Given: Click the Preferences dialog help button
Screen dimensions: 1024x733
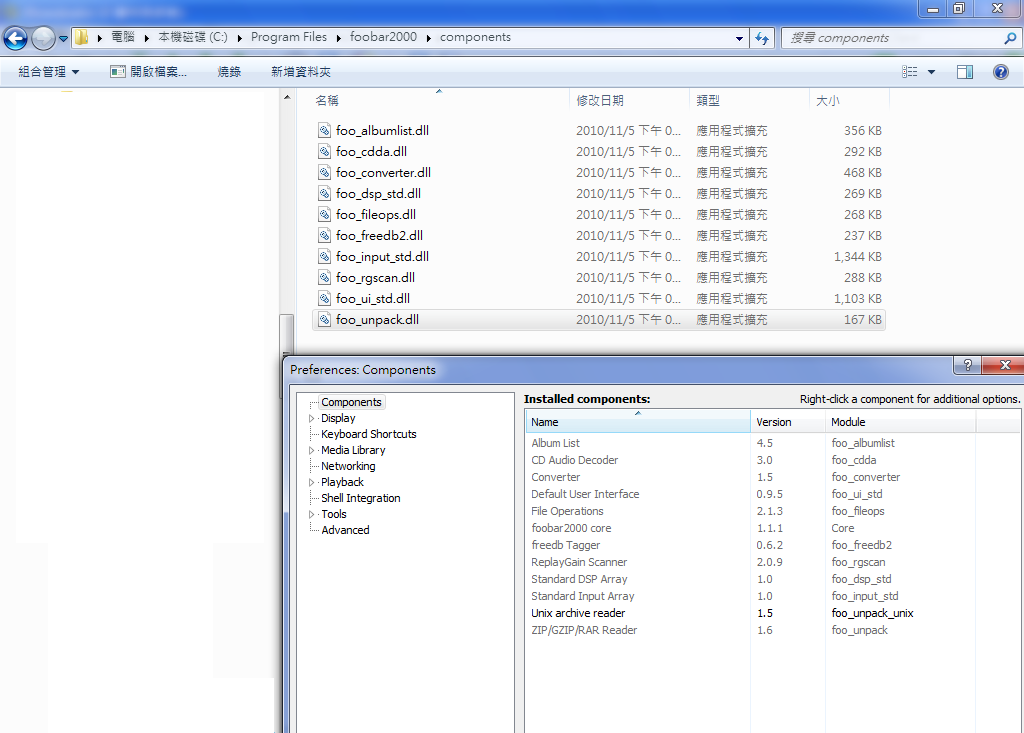Looking at the screenshot, I should pos(967,365).
